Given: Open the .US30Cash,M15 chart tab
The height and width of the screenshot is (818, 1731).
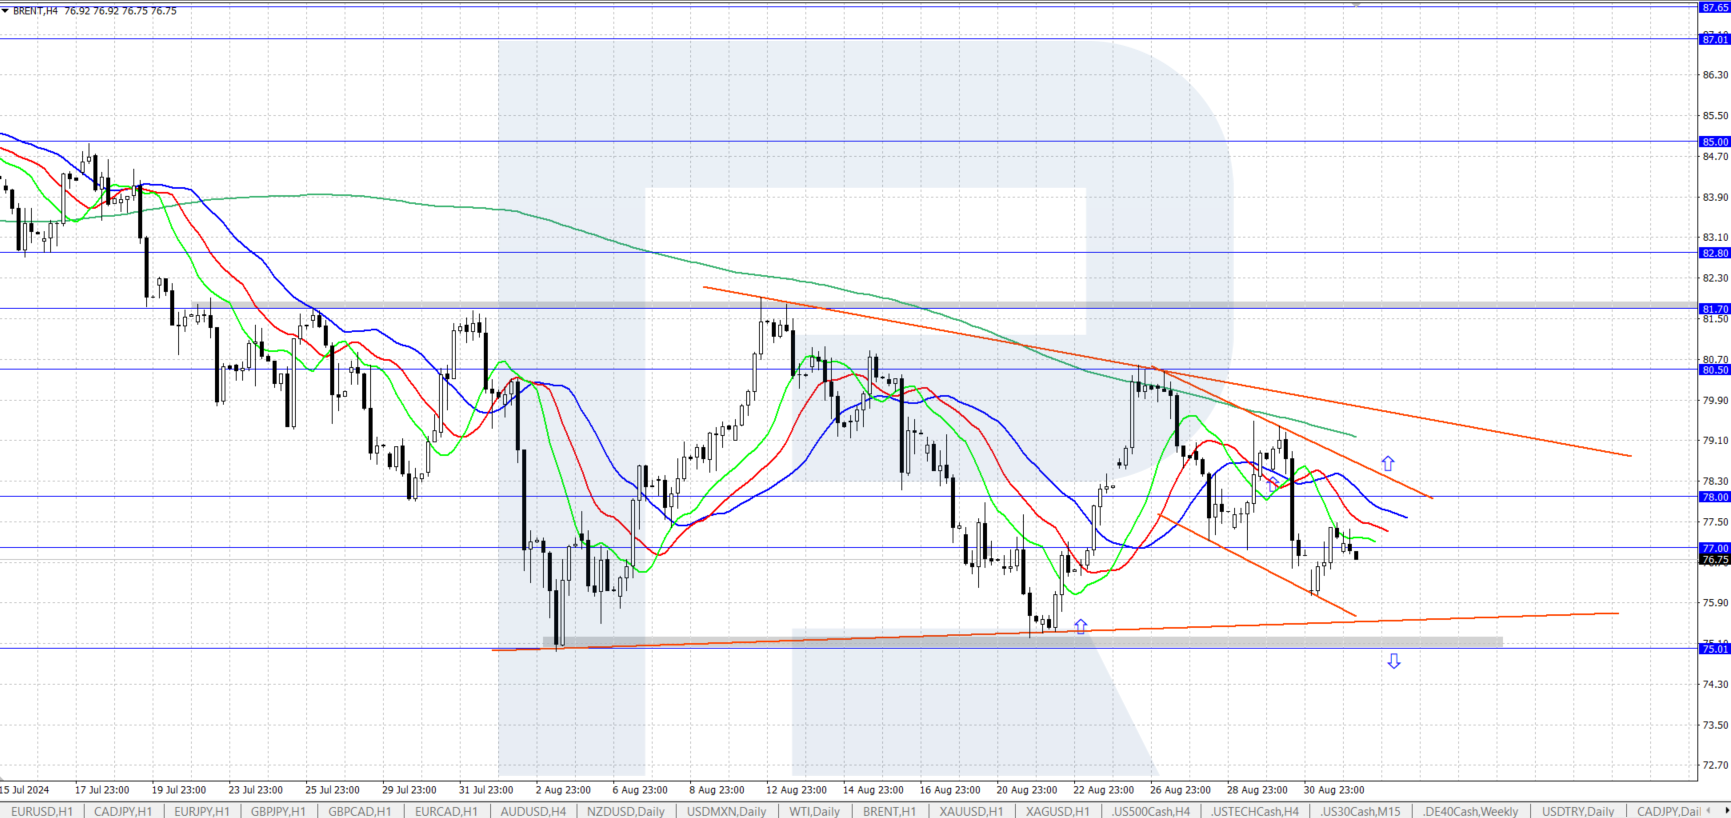Looking at the screenshot, I should point(1360,811).
